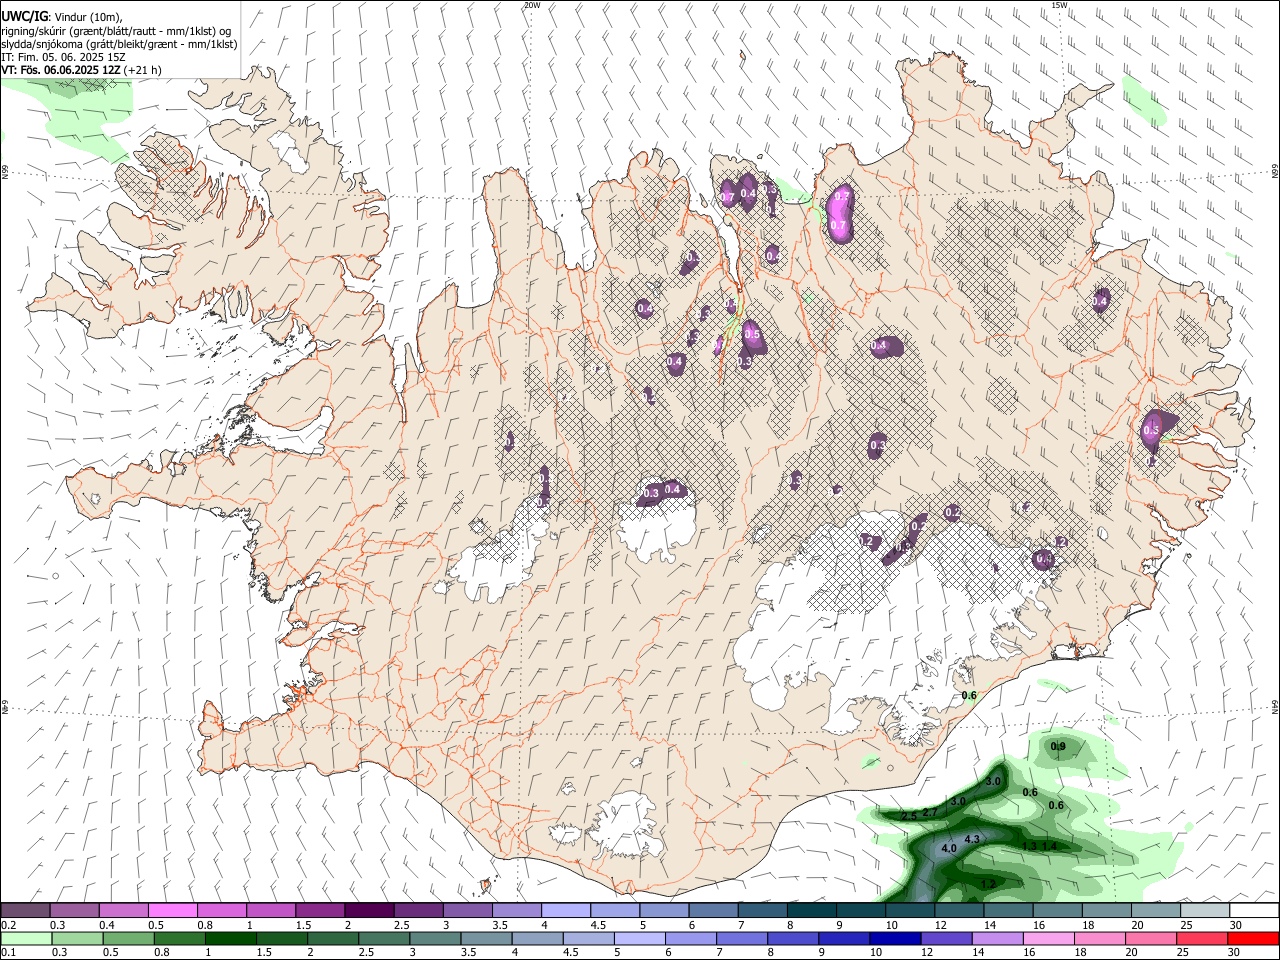
Task: Select the dark teal swatch labeled 8 in the upper legend
Action: [x=811, y=910]
